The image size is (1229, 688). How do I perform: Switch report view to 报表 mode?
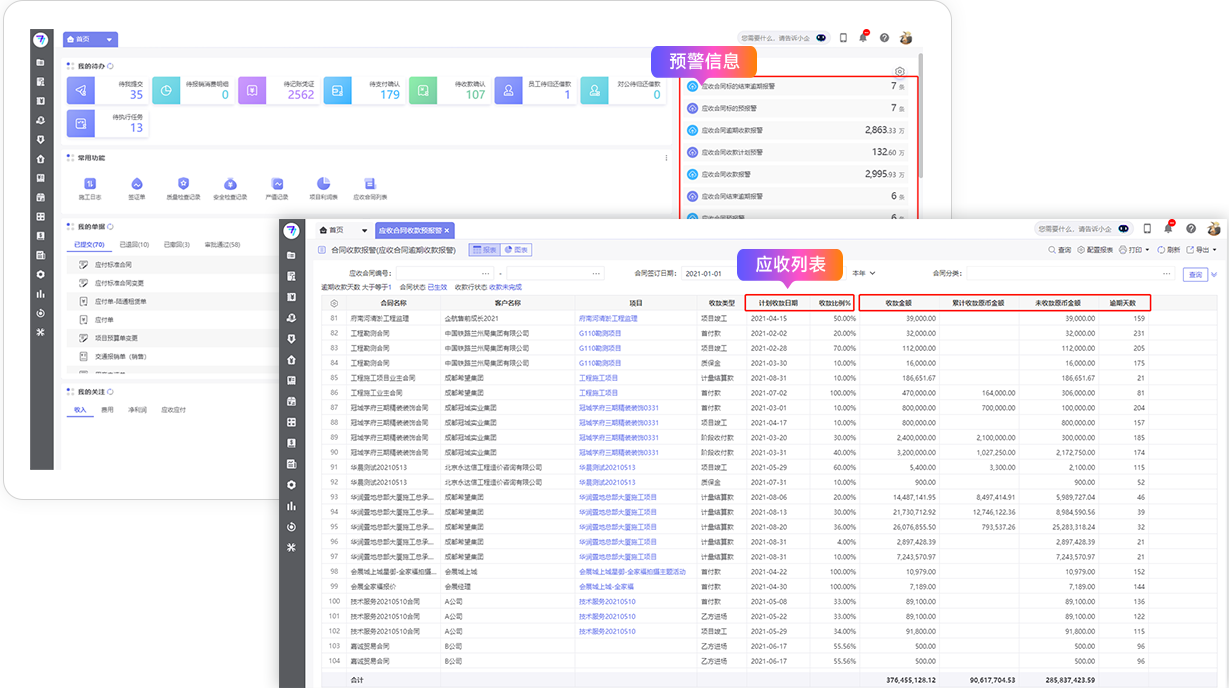coord(483,250)
